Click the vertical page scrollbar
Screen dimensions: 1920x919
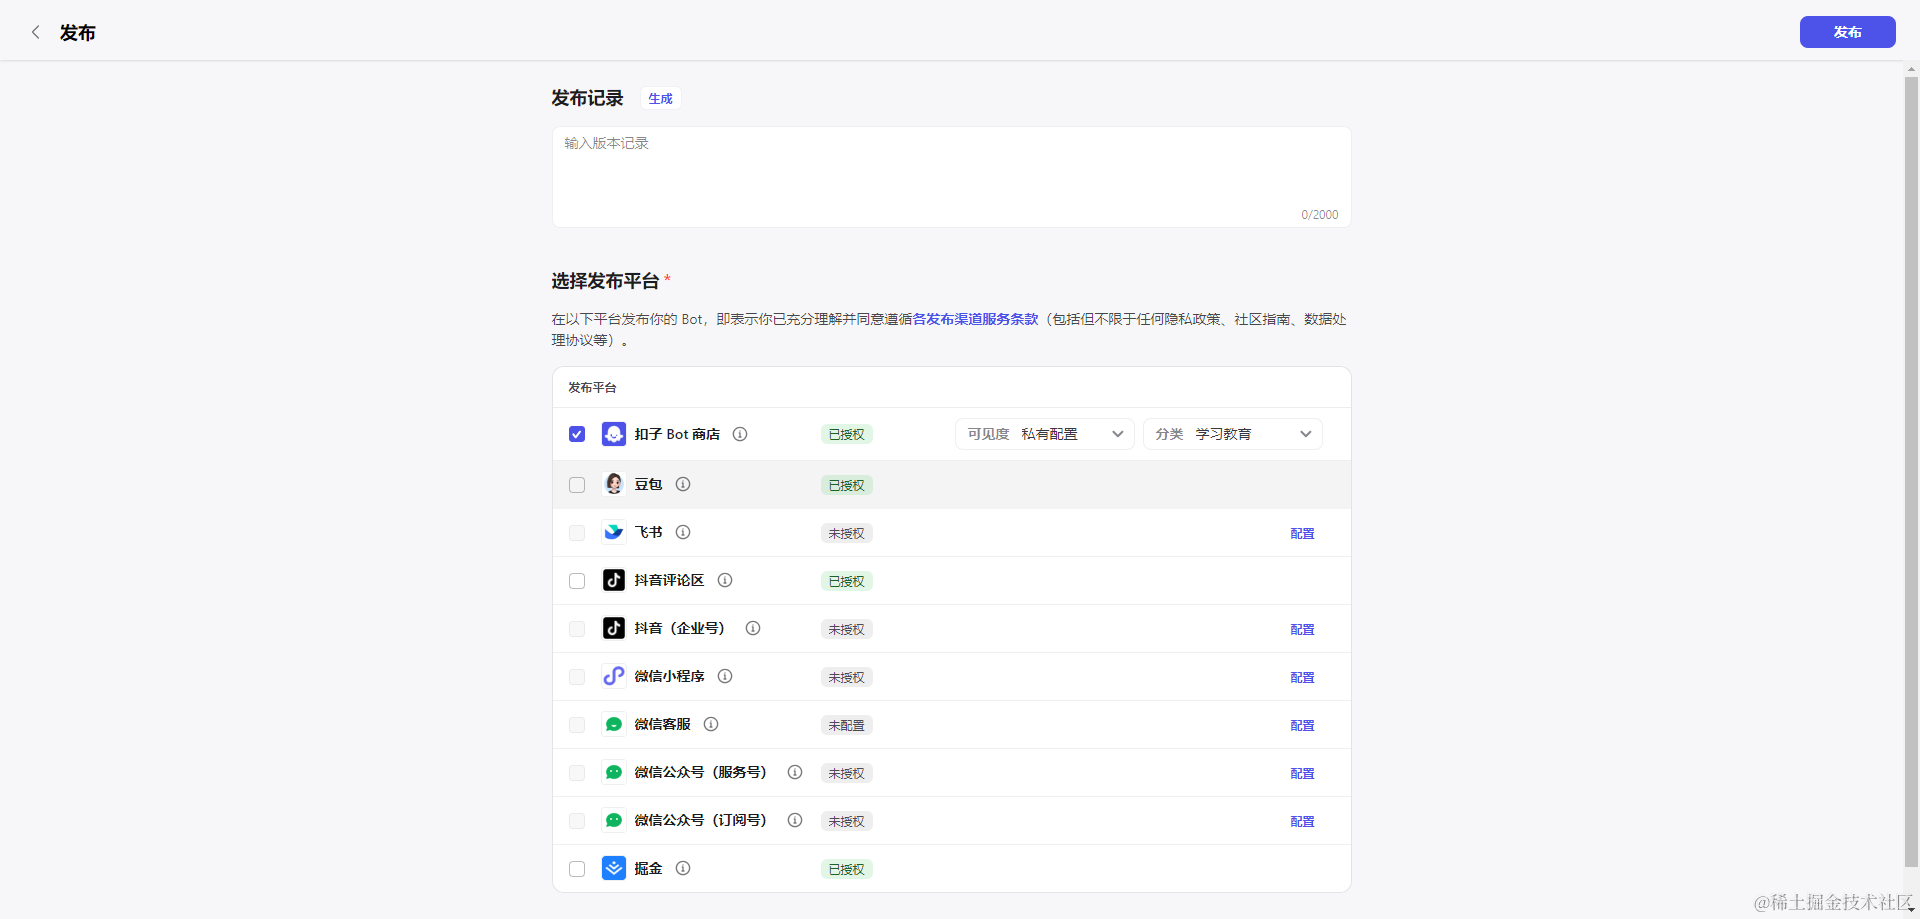click(1911, 471)
